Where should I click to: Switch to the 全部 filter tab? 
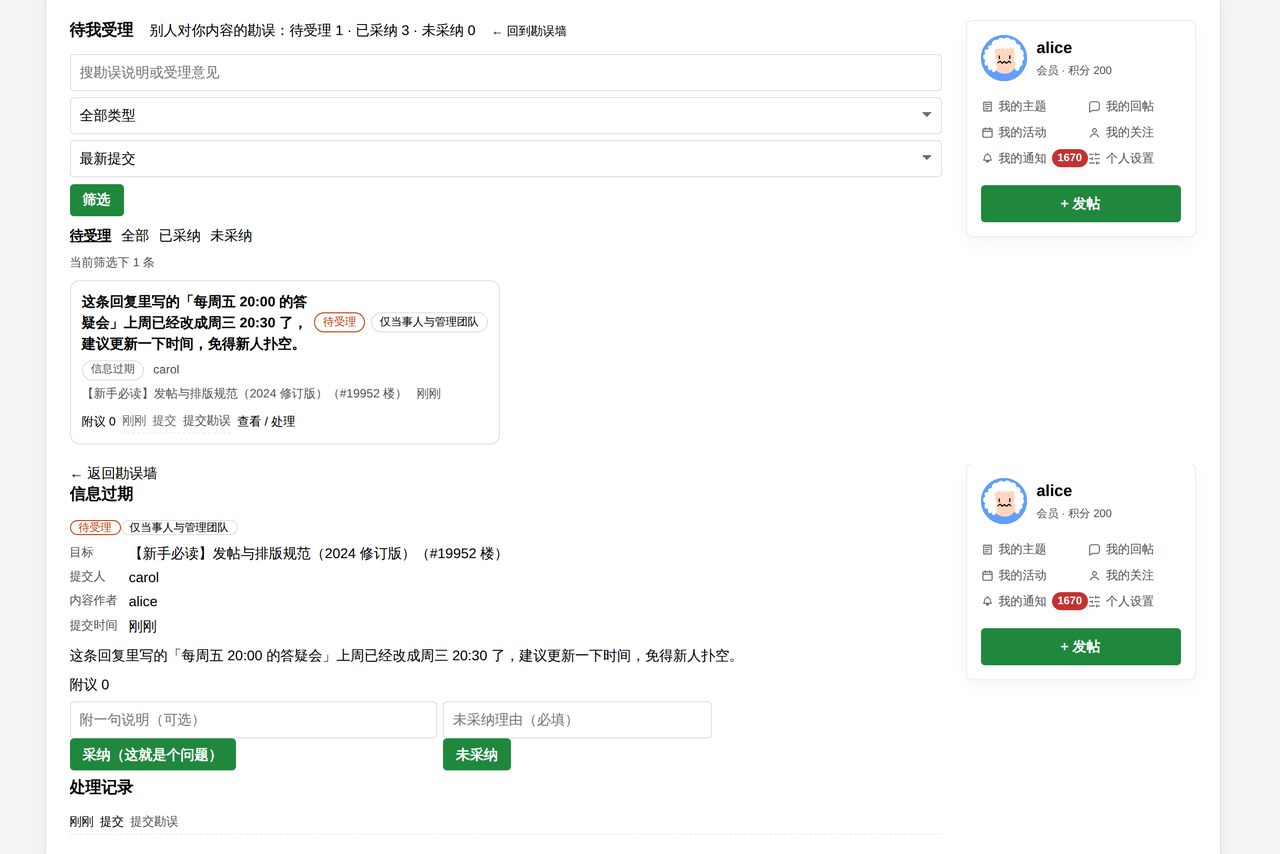click(135, 236)
